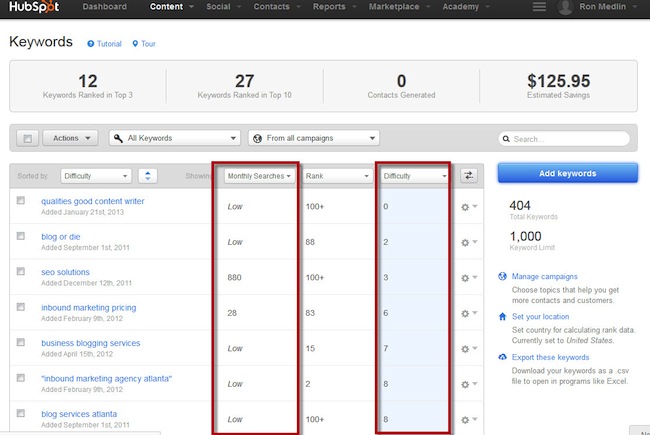
Task: Open the Content menu
Action: coord(172,7)
